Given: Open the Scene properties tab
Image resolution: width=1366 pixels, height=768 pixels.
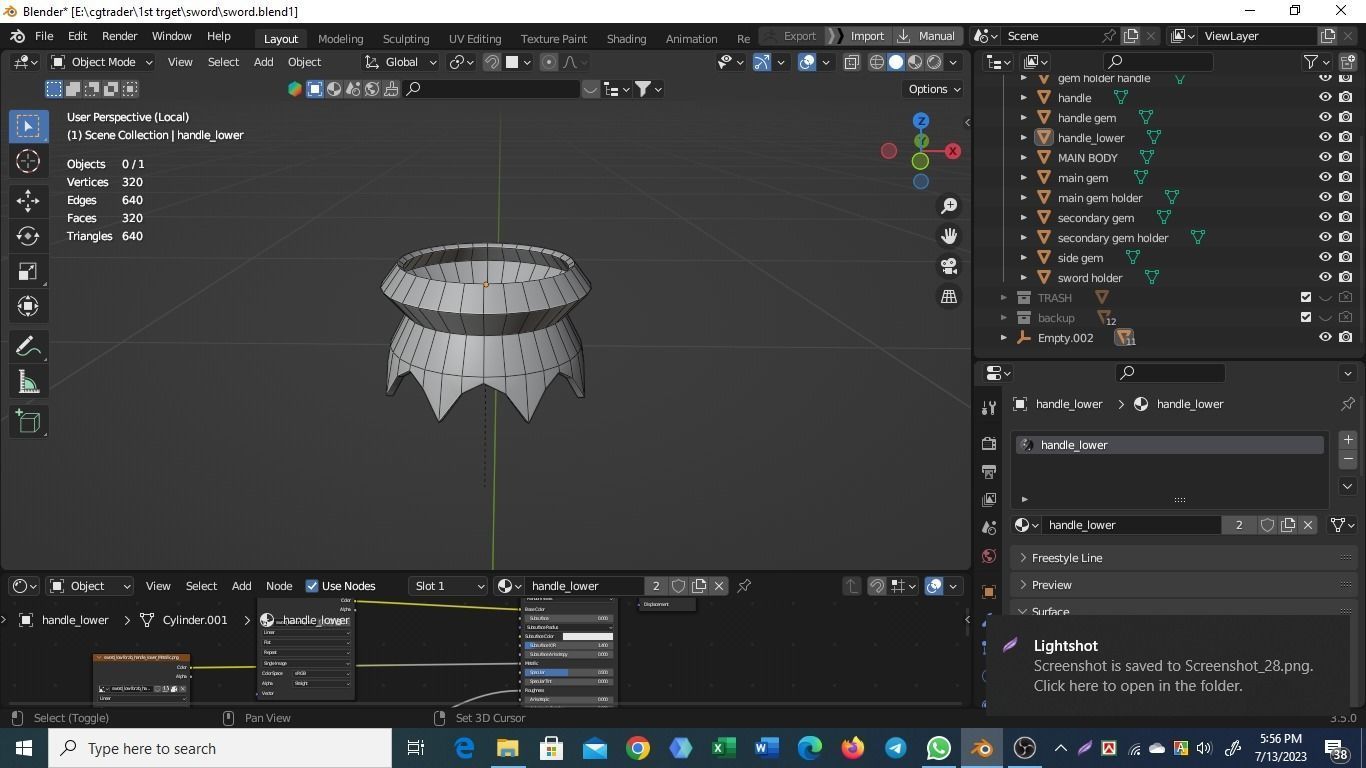Looking at the screenshot, I should (x=989, y=527).
